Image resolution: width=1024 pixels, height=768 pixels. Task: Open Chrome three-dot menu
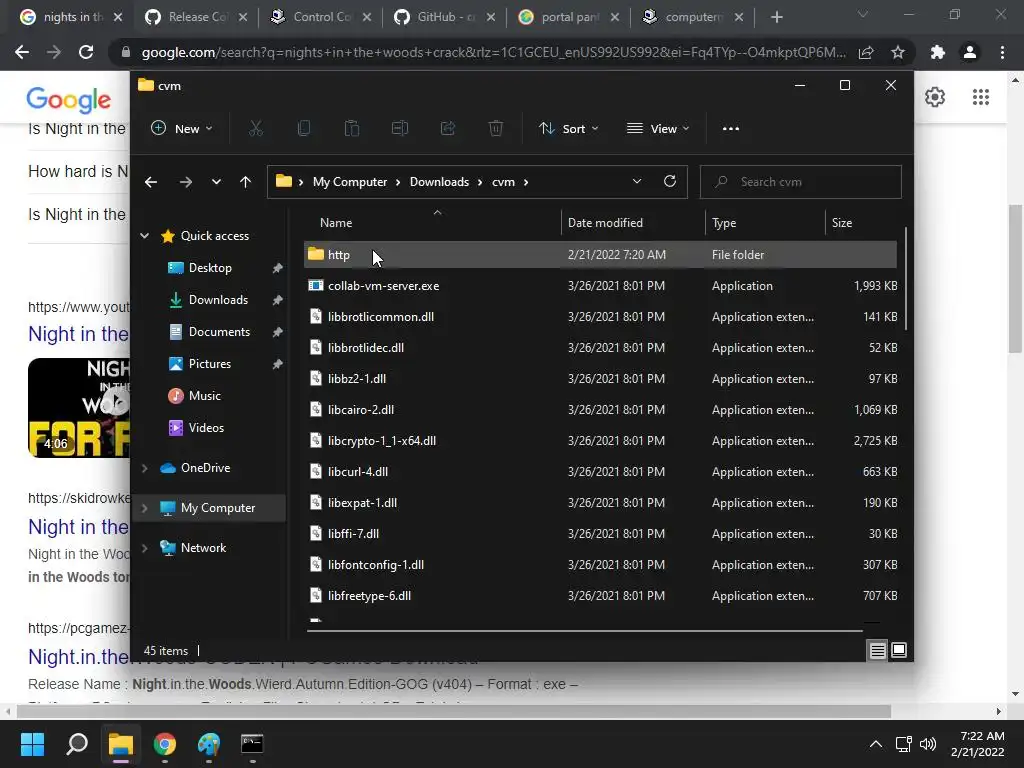1002,52
